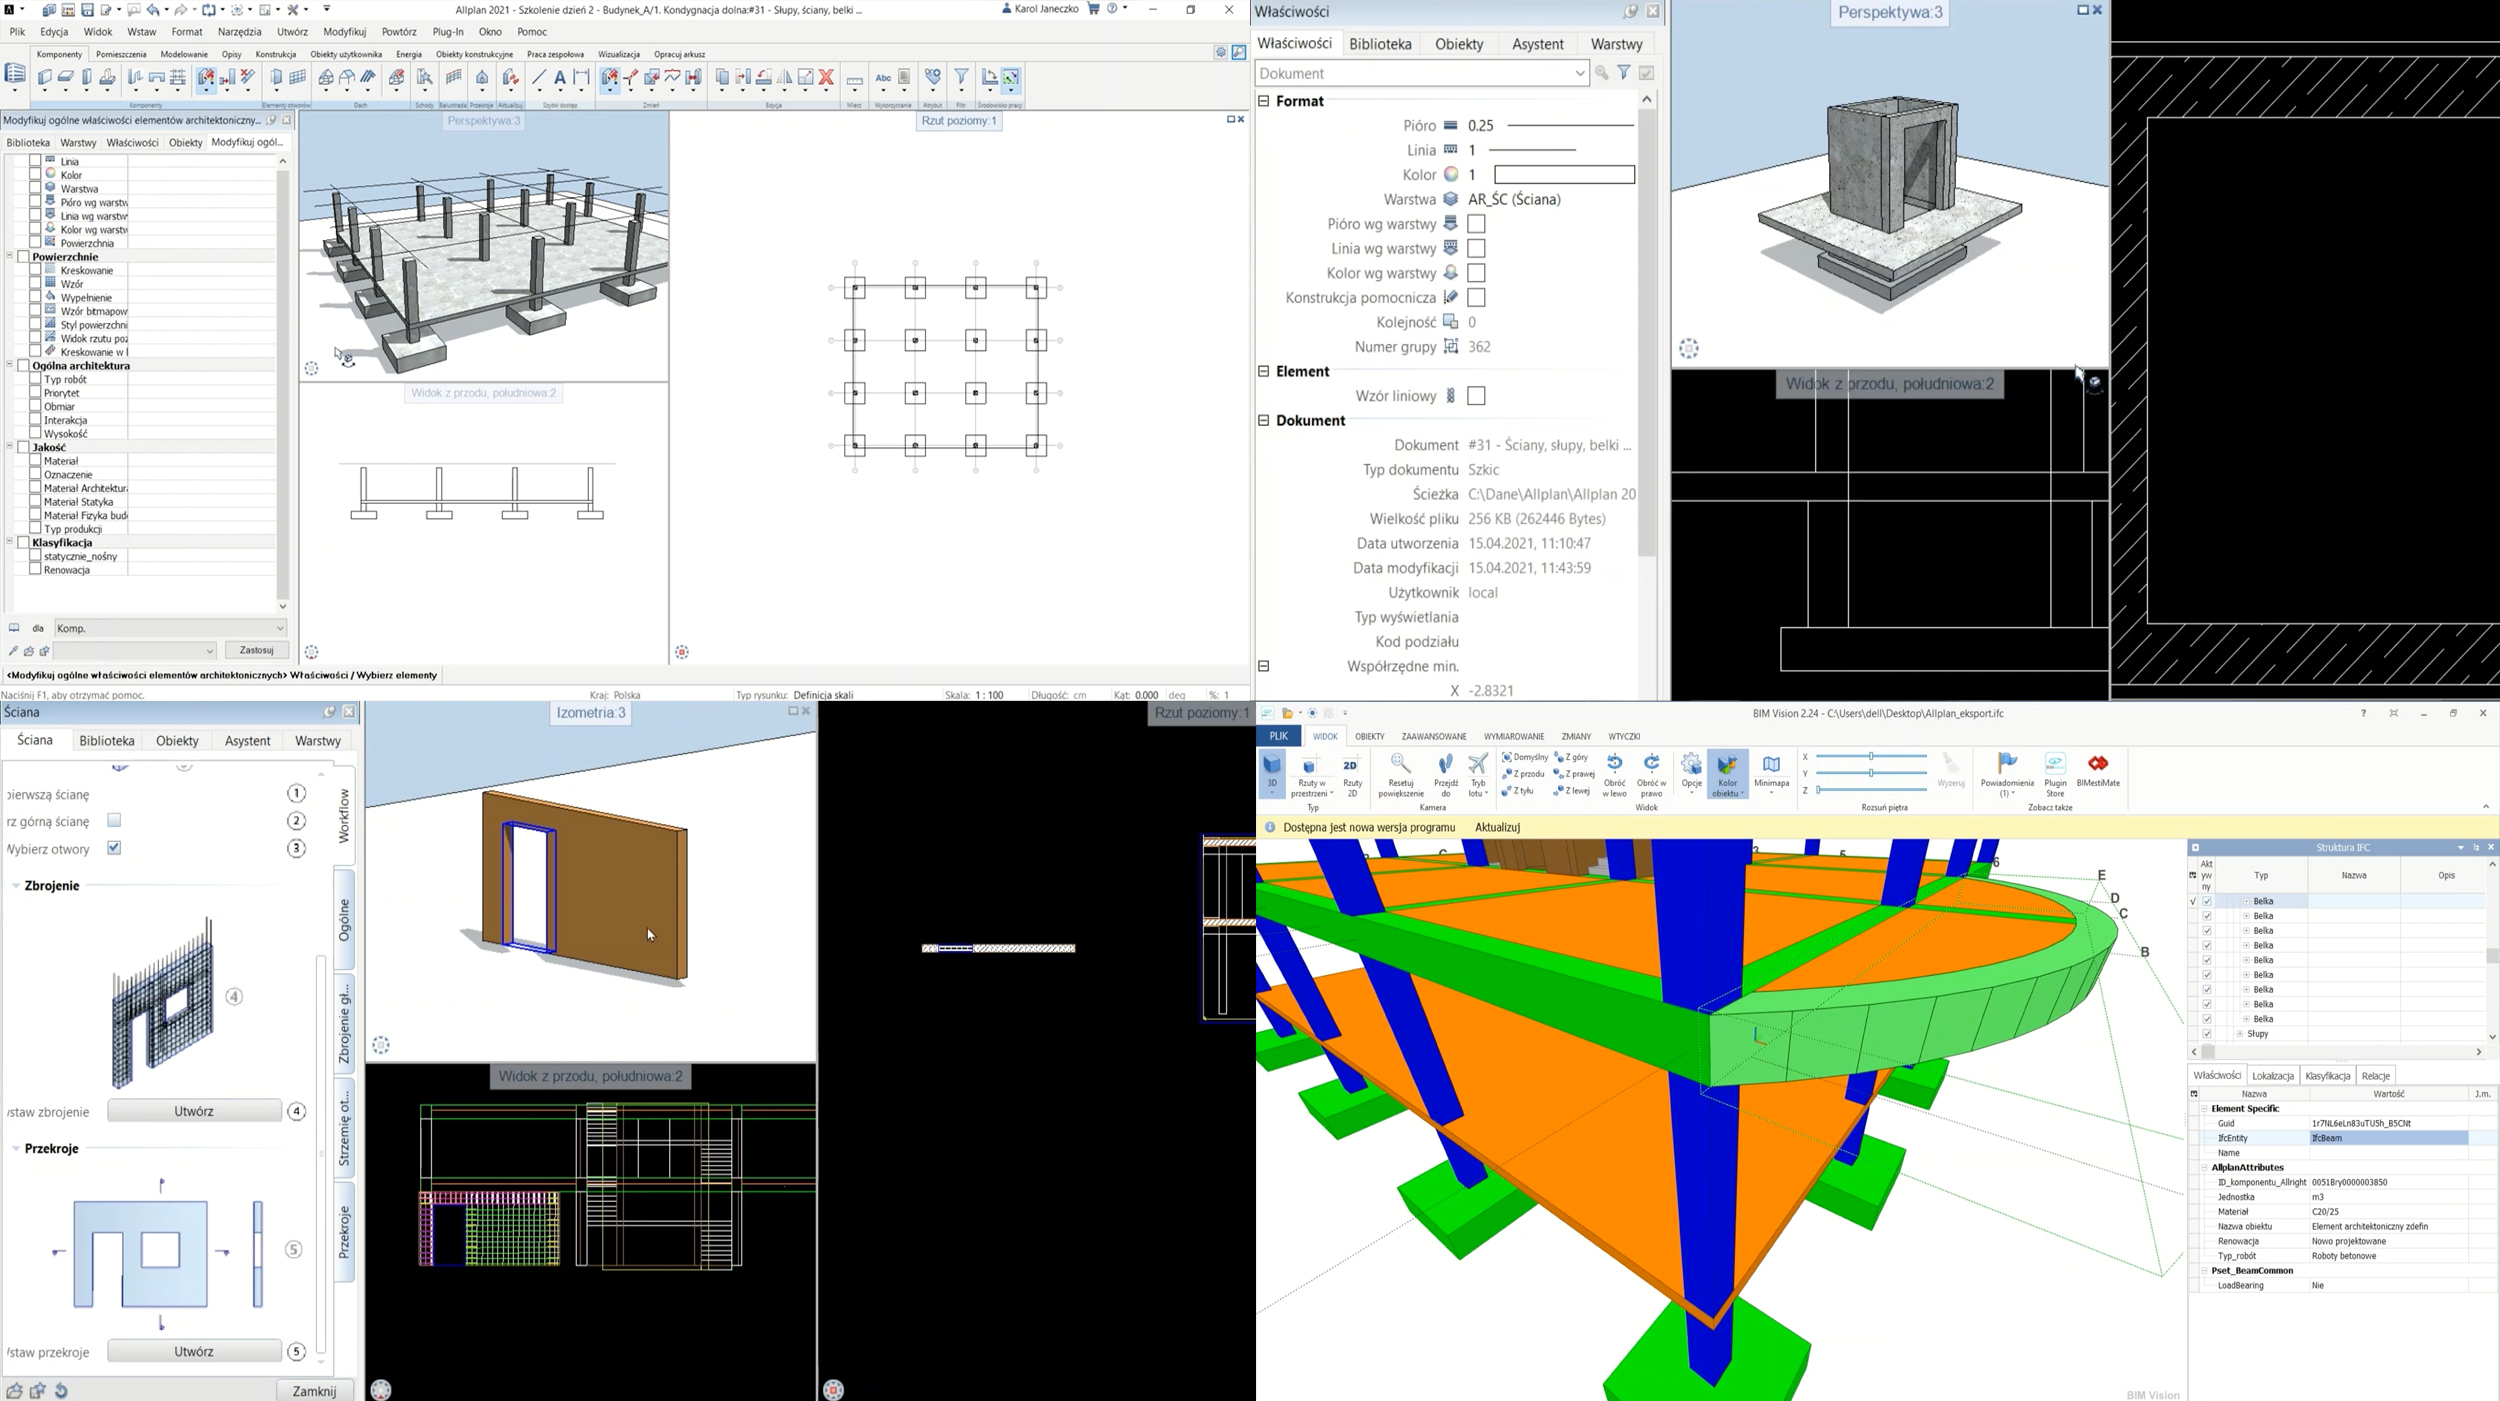The width and height of the screenshot is (2500, 1401).
Task: Switch to ZAAWANSOWANE ribbon tab
Action: tap(1433, 736)
